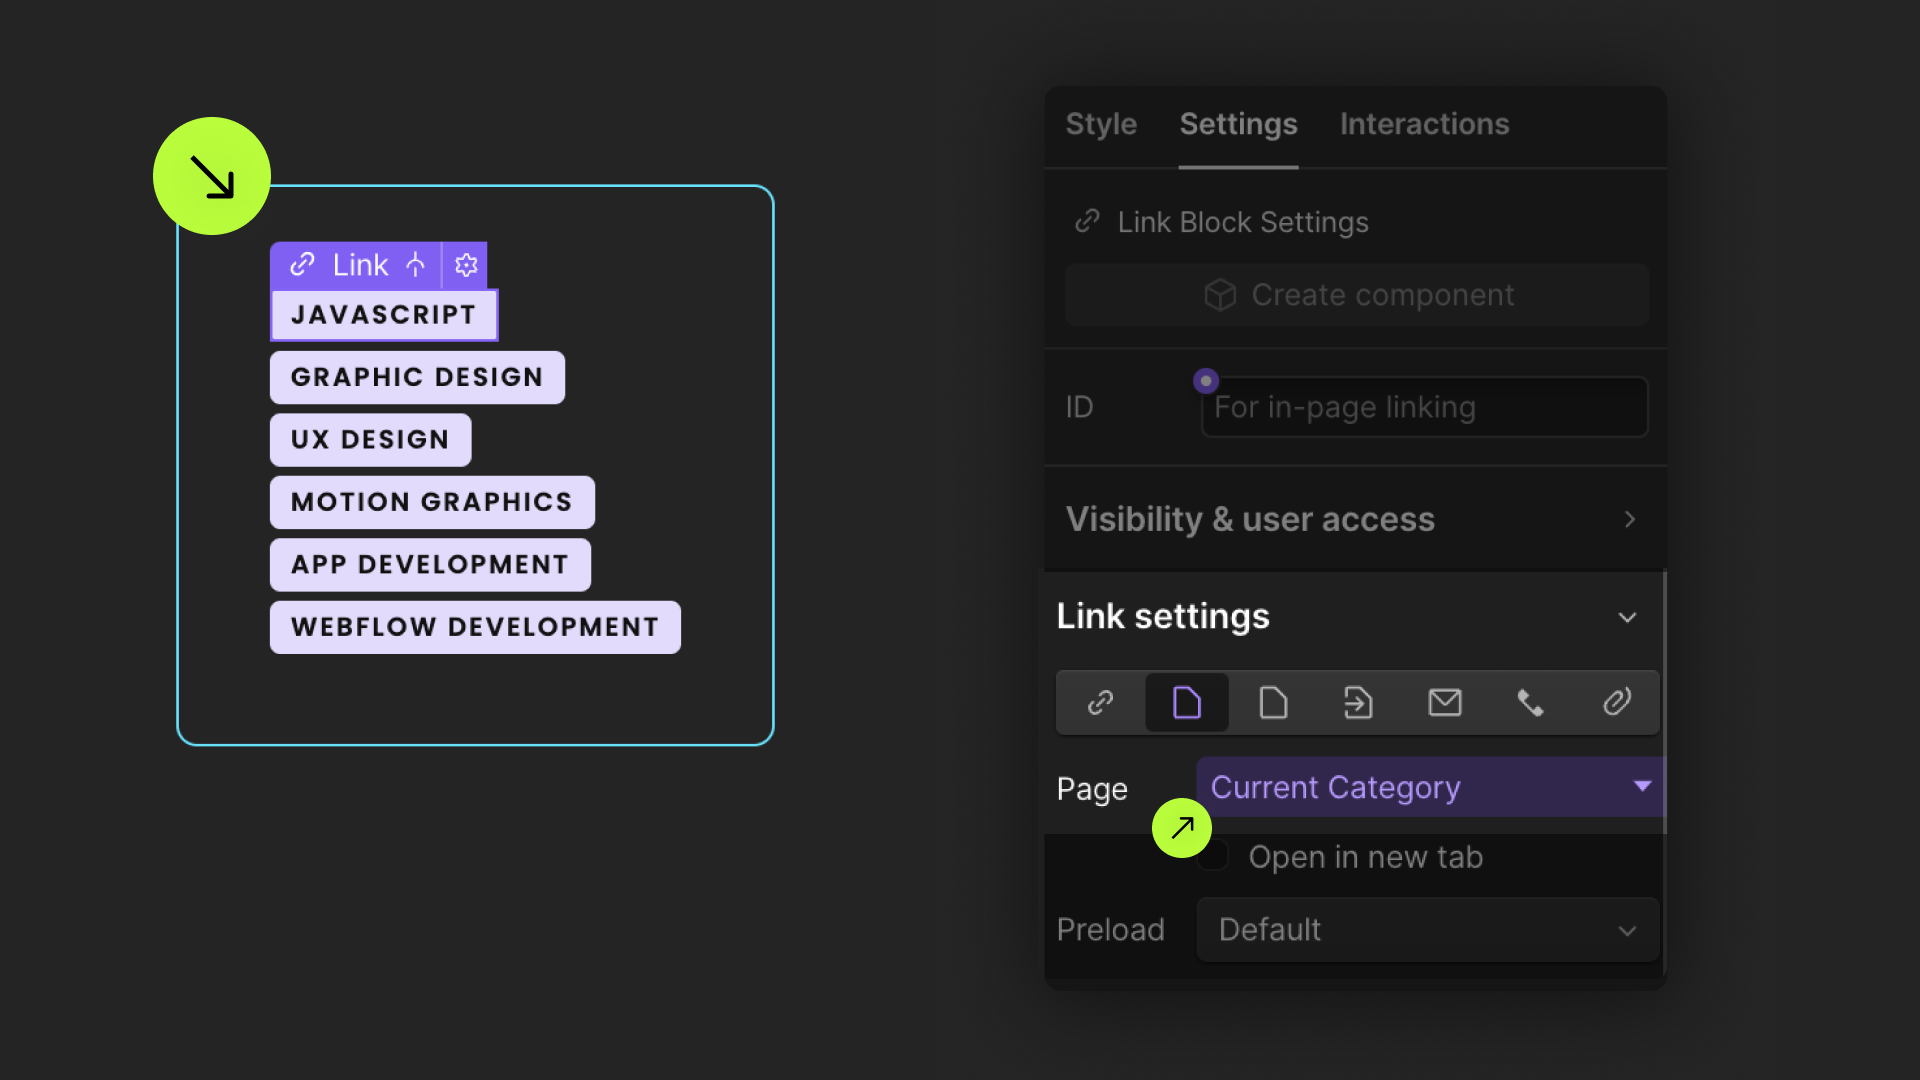Viewport: 1920px width, 1080px height.
Task: Toggle the Open in new tab checkbox
Action: click(1213, 856)
